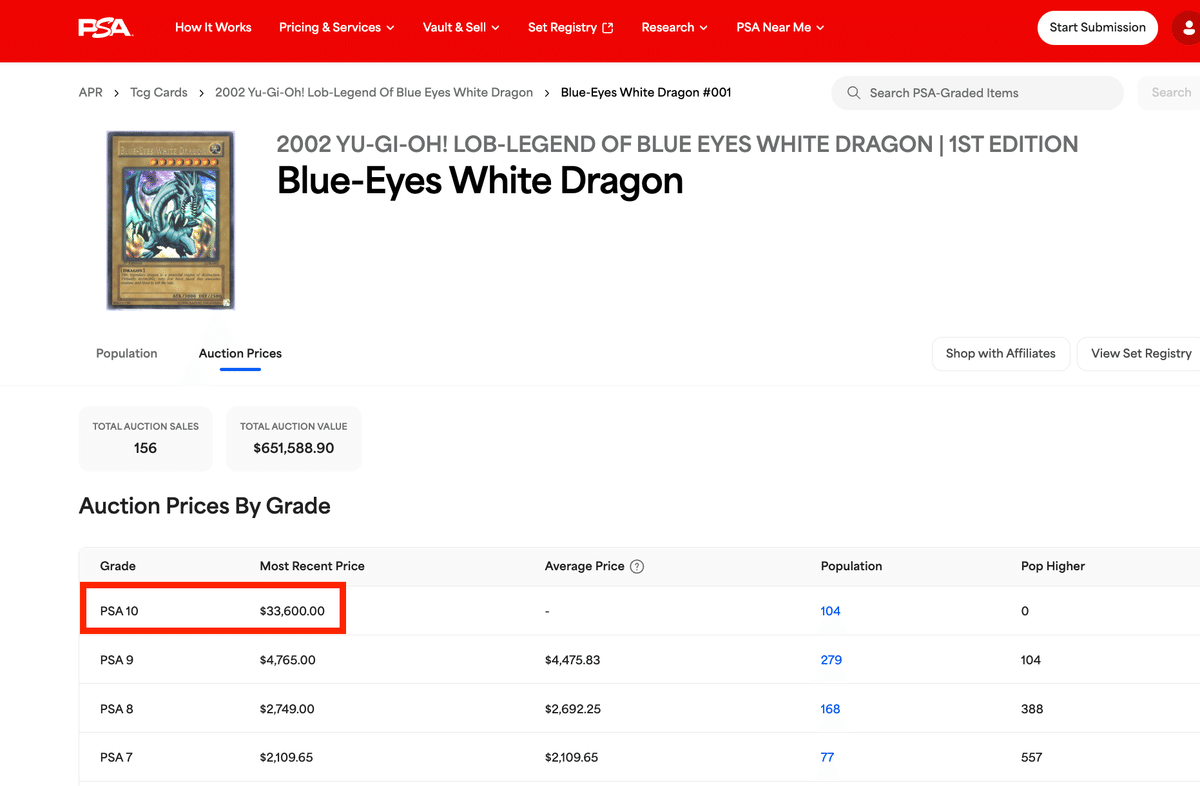Select the PSA 10 grade cell
The height and width of the screenshot is (786, 1200).
coord(119,611)
